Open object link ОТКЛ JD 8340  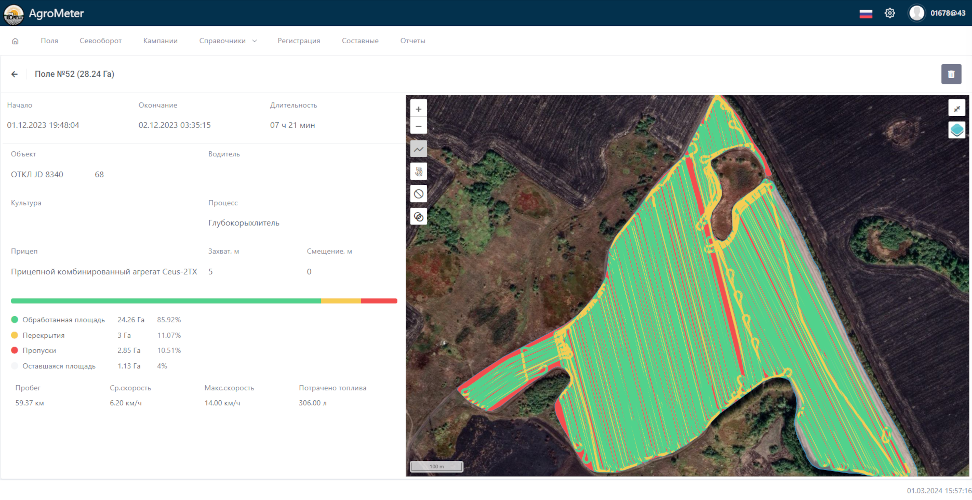point(37,174)
